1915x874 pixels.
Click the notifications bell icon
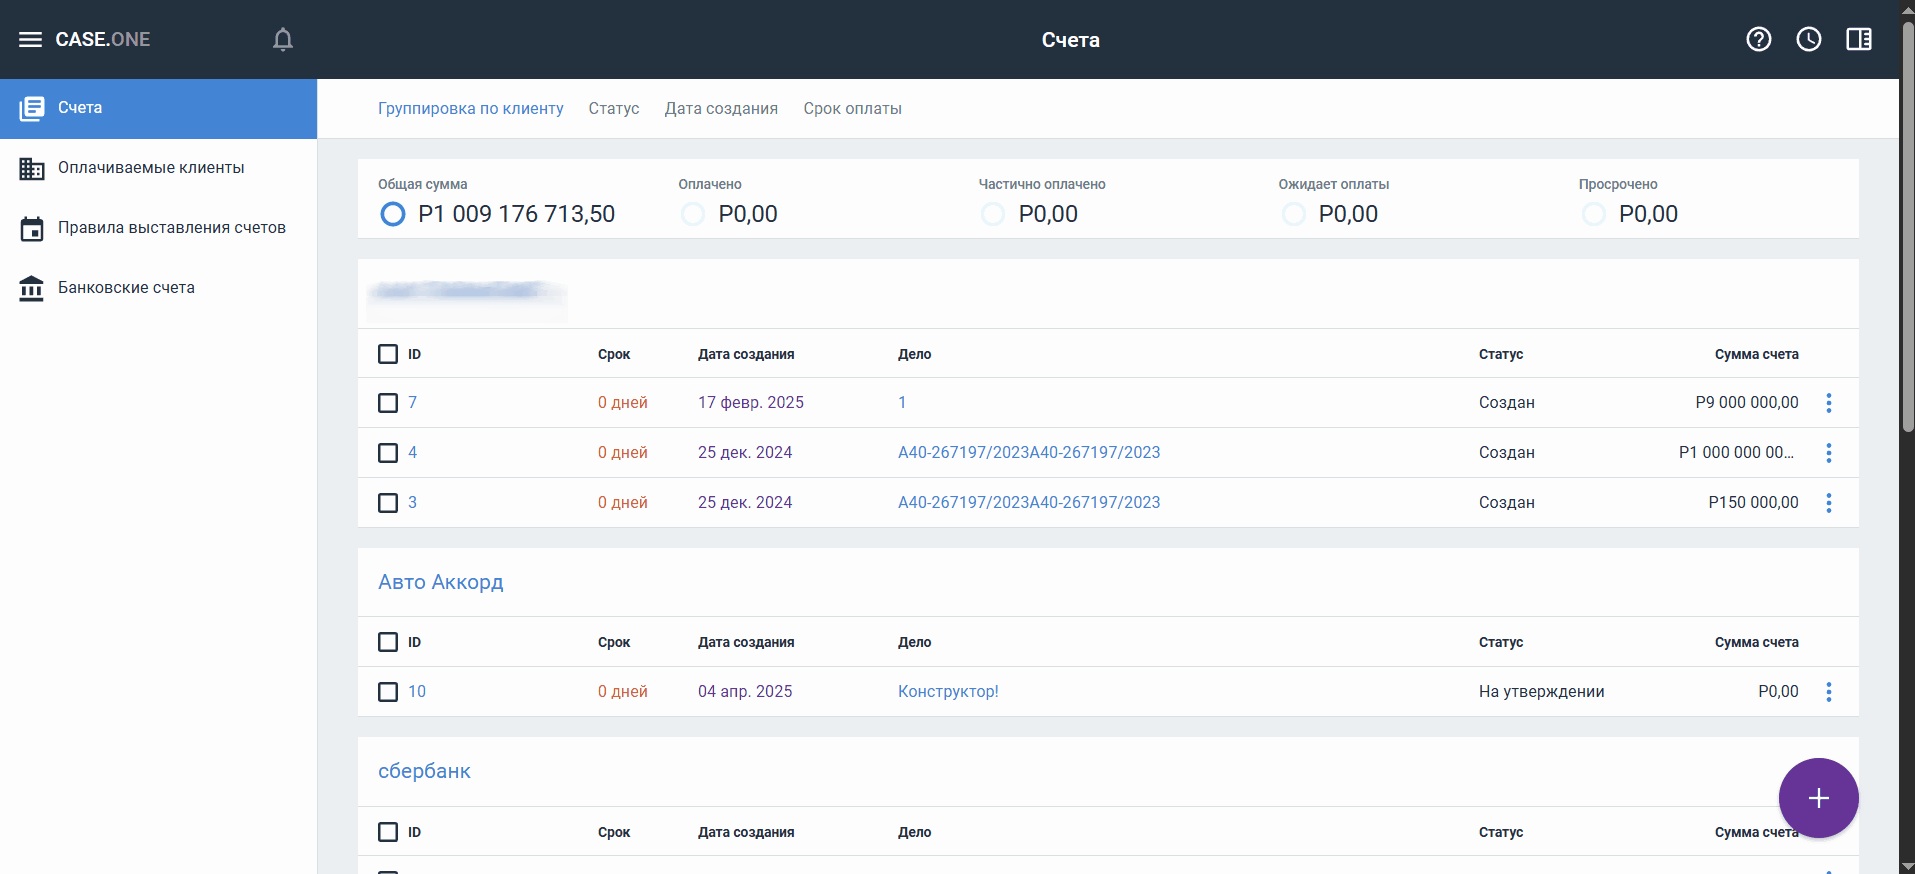pyautogui.click(x=283, y=40)
